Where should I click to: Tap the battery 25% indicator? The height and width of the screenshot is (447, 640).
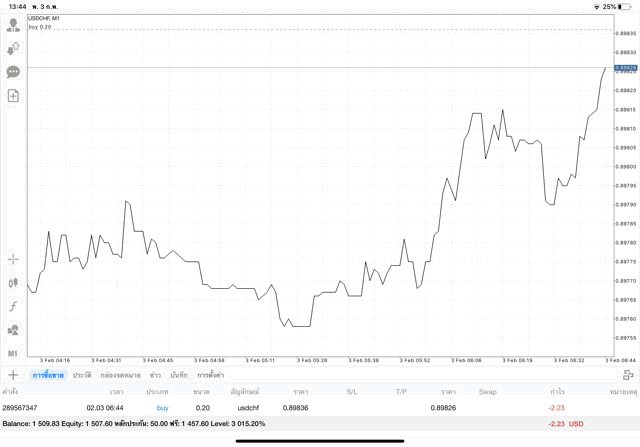pos(617,7)
